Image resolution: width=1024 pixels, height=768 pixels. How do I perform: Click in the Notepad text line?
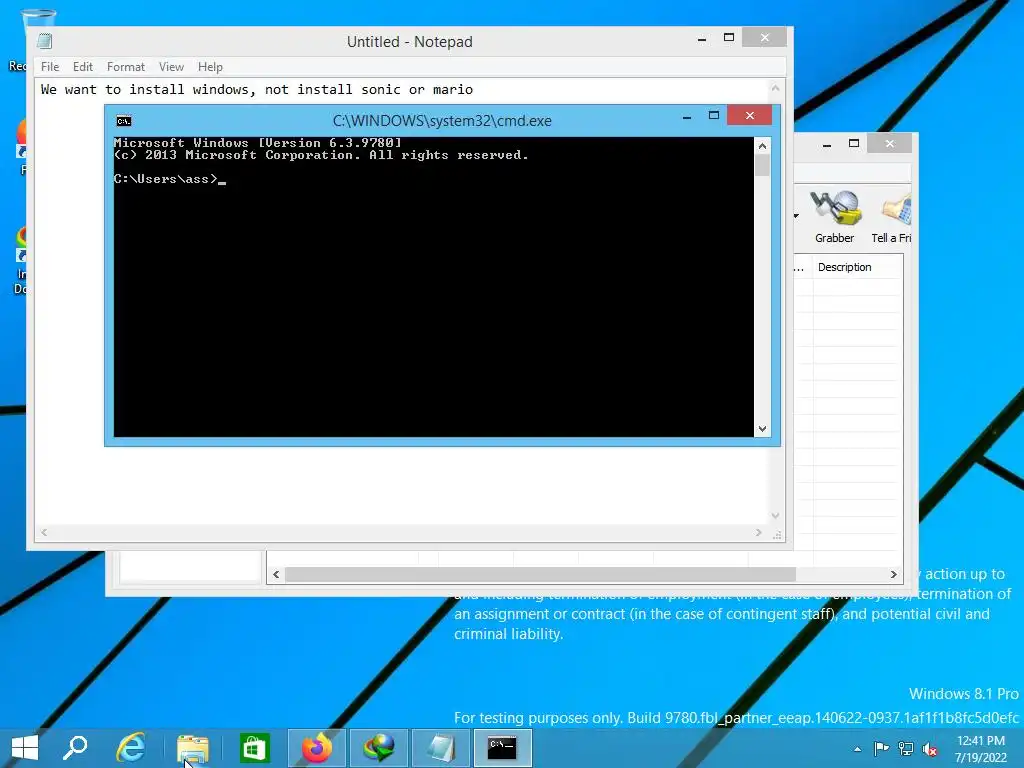click(x=257, y=89)
